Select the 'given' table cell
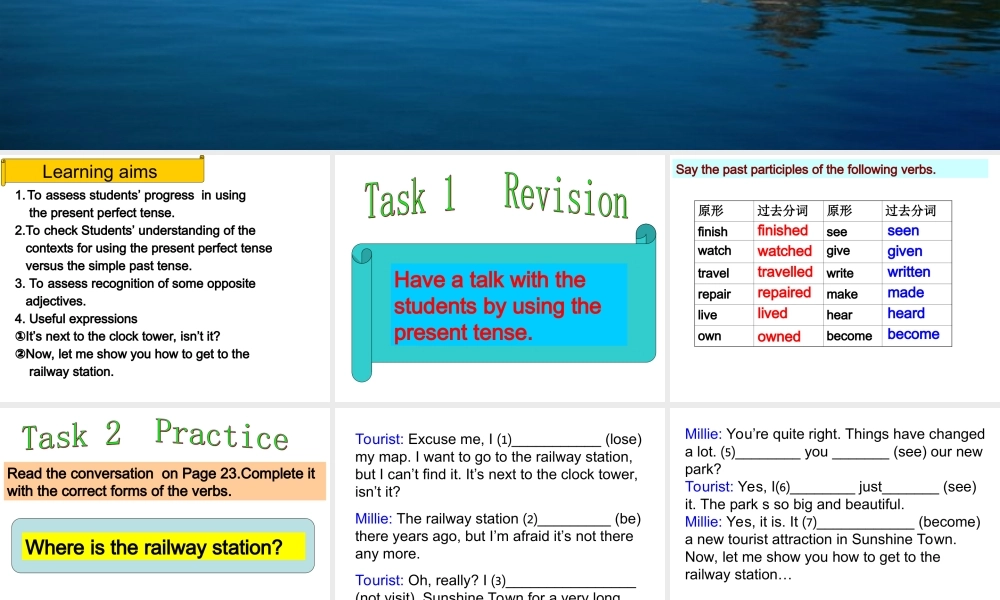1000x600 pixels. pyautogui.click(x=916, y=251)
